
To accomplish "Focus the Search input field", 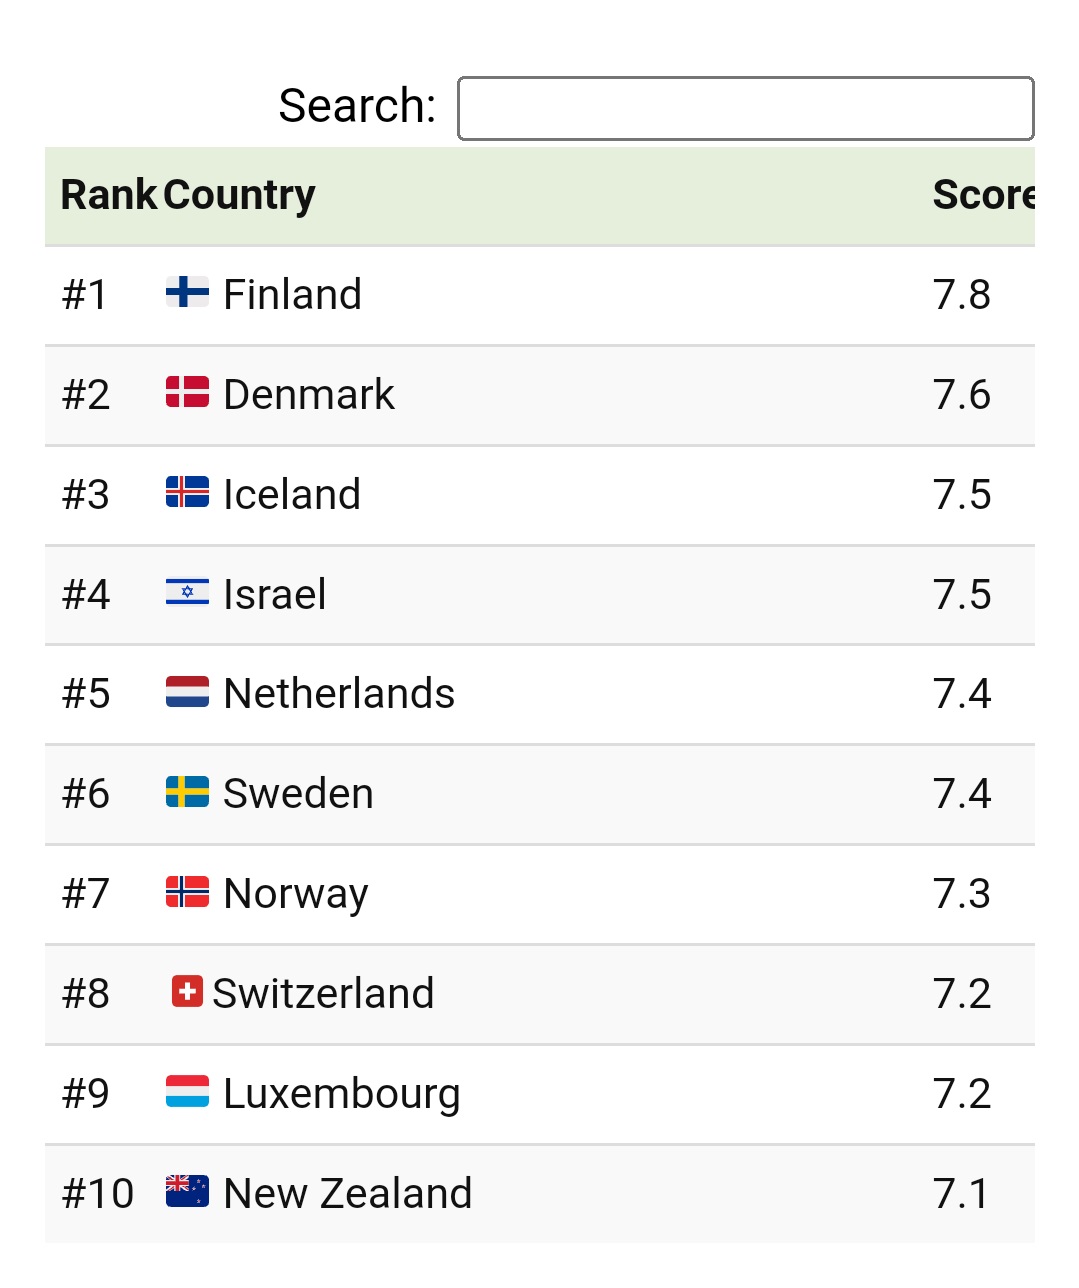I will tap(745, 108).
